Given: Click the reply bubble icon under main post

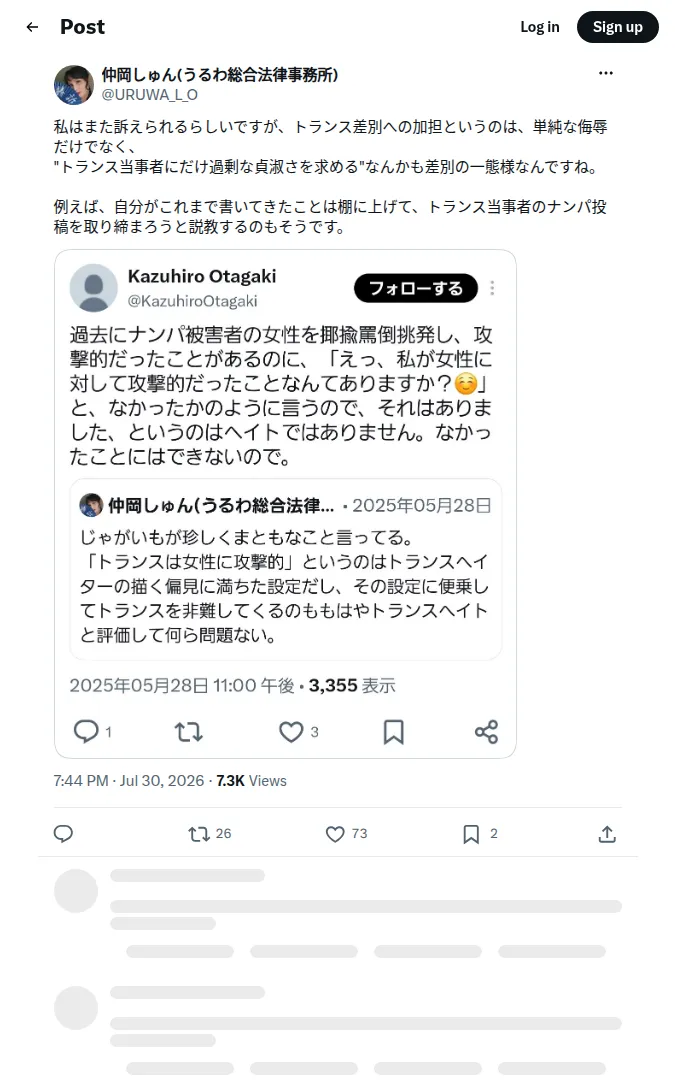Looking at the screenshot, I should click(x=63, y=834).
